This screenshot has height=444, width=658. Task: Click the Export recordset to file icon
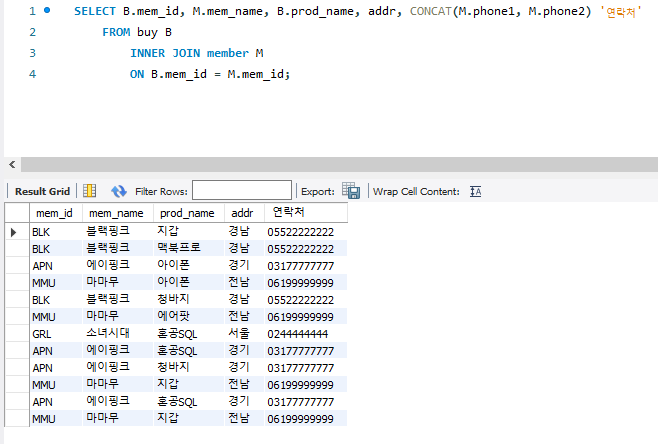tap(351, 191)
